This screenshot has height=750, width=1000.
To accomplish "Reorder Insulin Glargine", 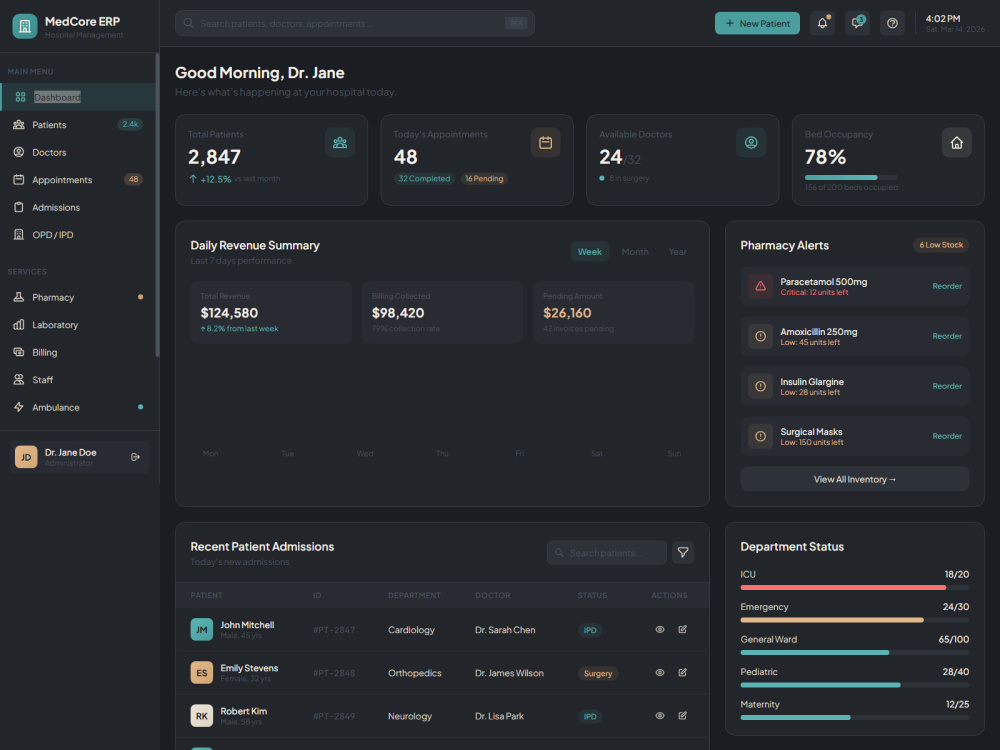I will pyautogui.click(x=946, y=386).
